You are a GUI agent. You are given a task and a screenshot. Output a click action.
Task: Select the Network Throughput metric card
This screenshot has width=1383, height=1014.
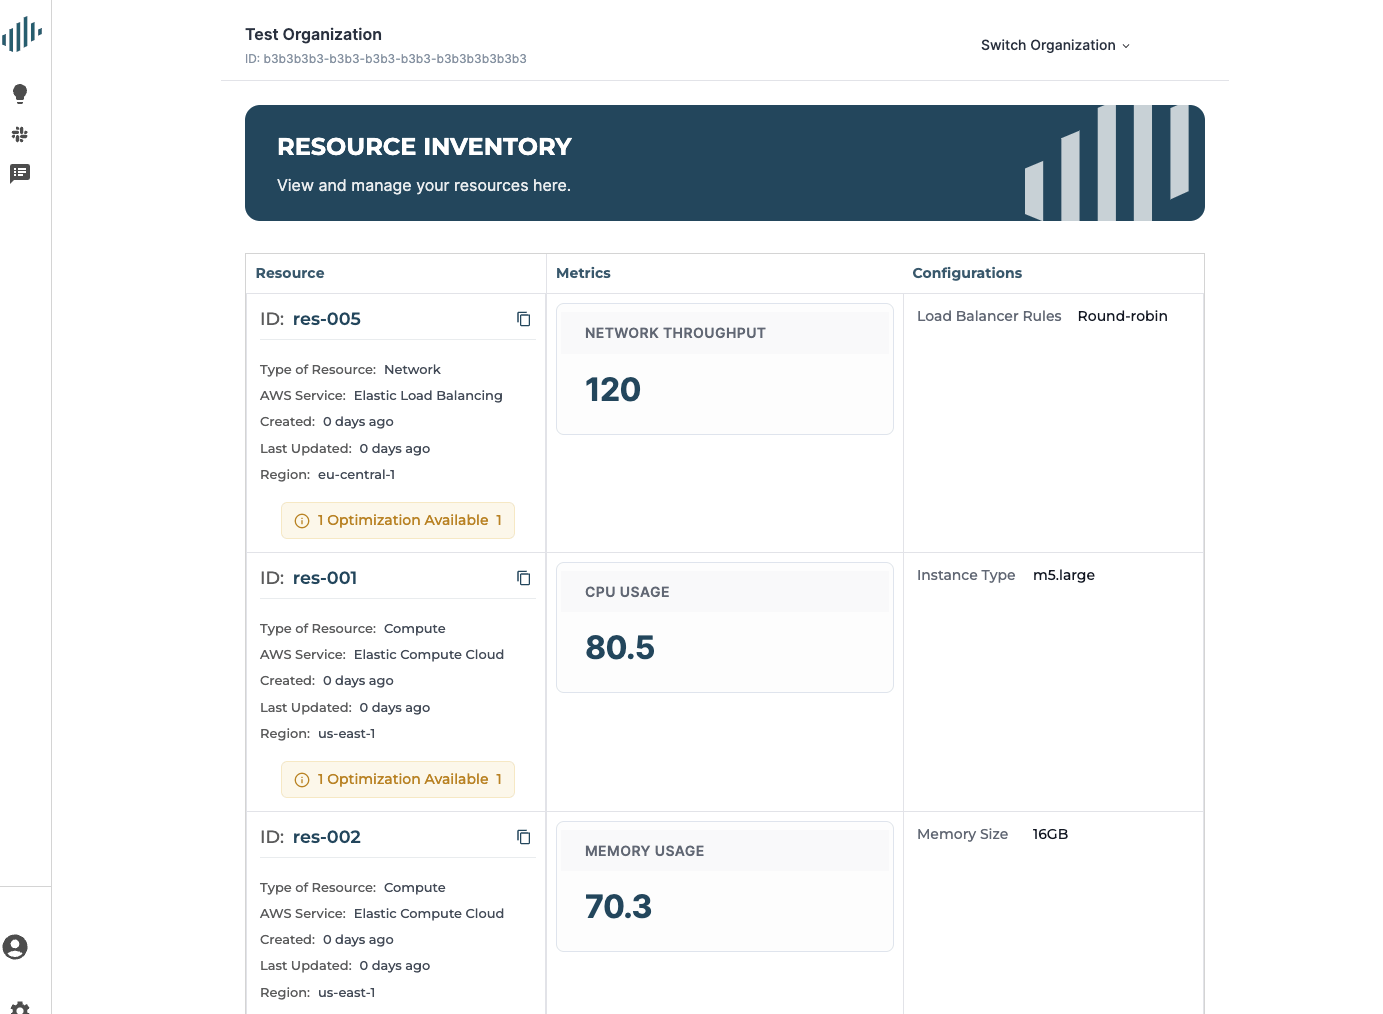[x=725, y=369]
